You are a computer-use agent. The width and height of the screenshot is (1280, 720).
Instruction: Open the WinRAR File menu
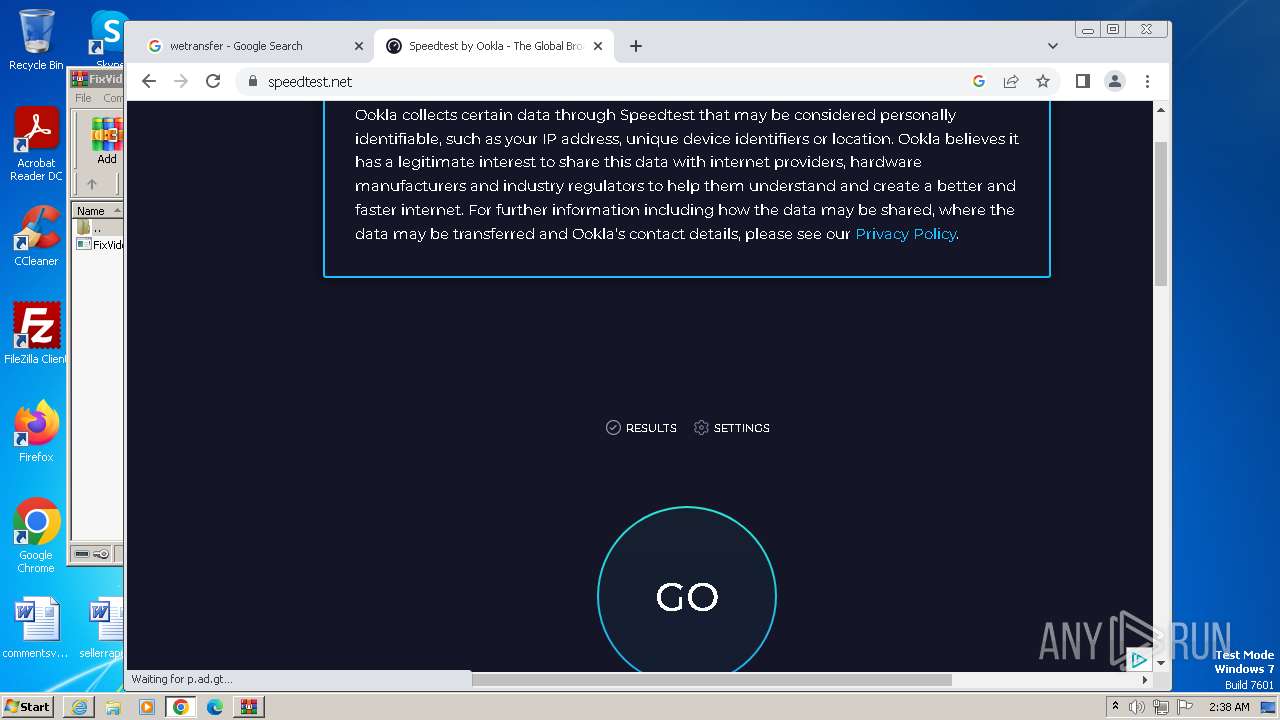[x=83, y=98]
